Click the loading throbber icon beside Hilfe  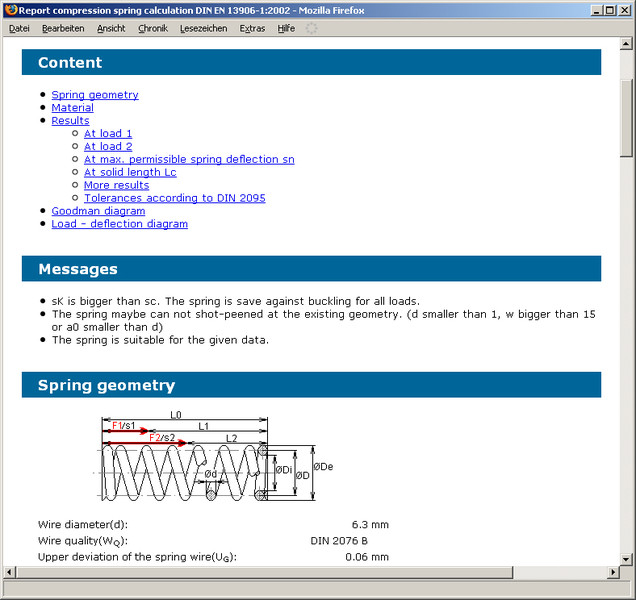[311, 28]
